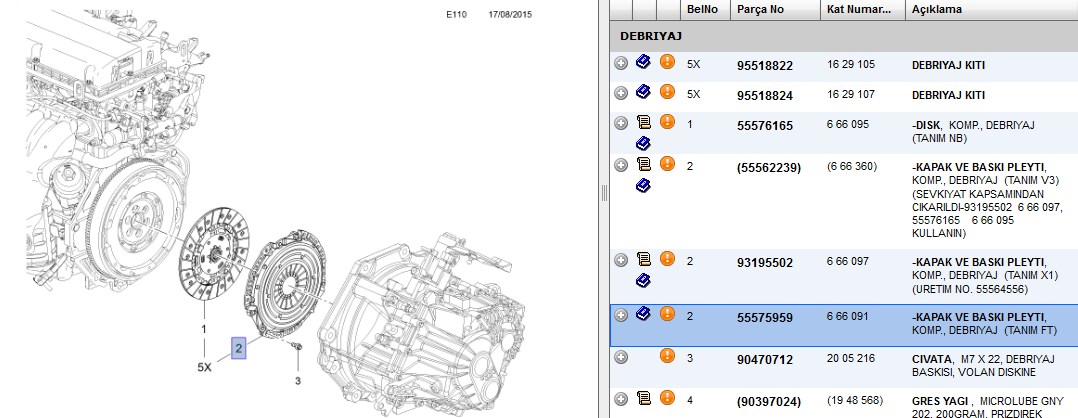Click callout number 3 bolt label
The width and height of the screenshot is (1078, 418).
point(298,381)
